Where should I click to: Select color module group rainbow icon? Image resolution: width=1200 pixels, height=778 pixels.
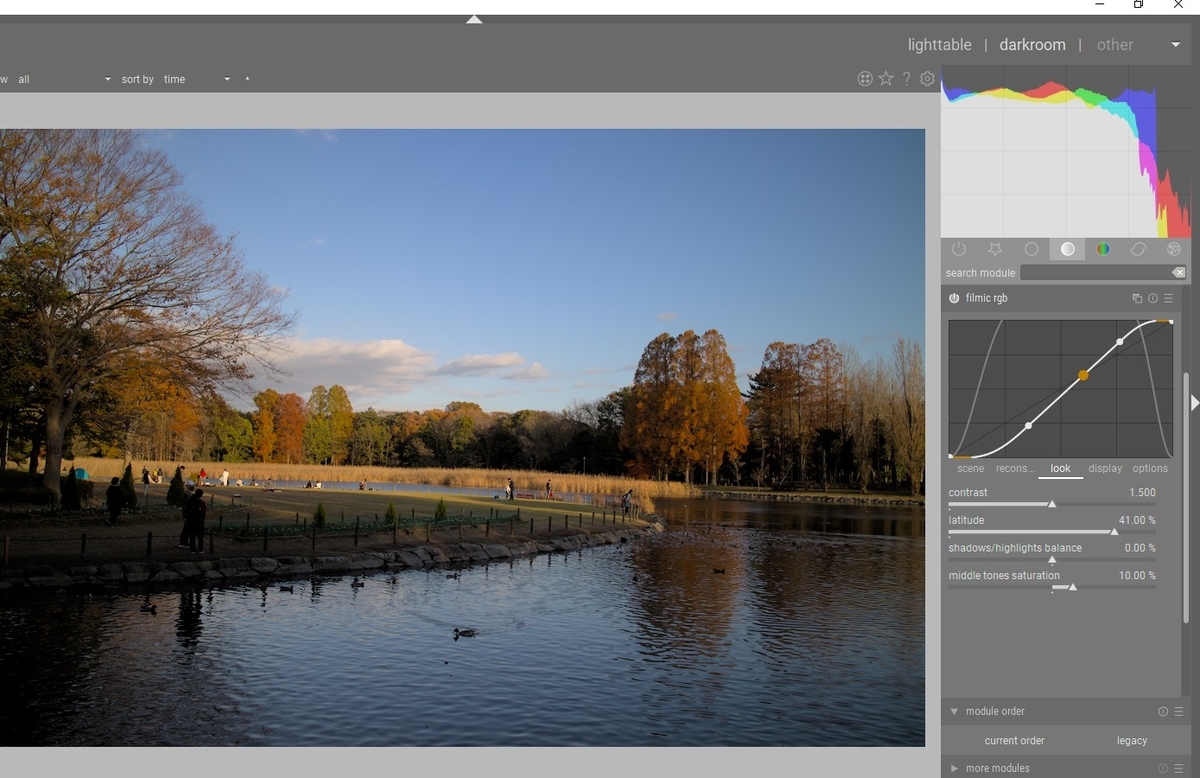click(1103, 249)
